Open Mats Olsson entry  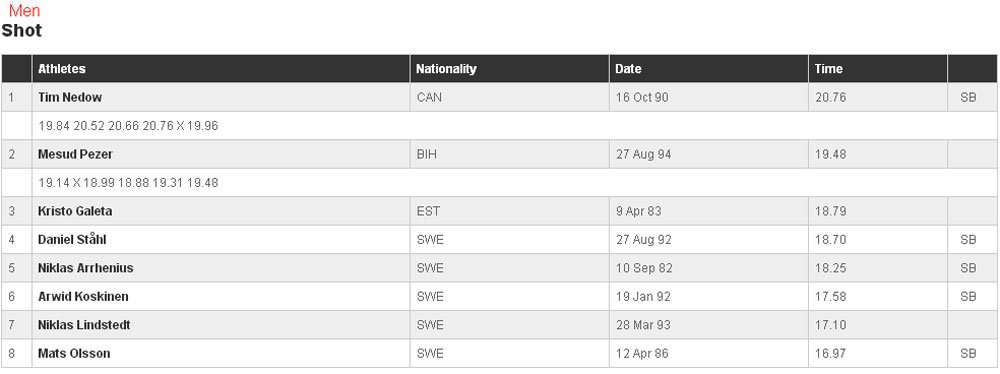pyautogui.click(x=74, y=354)
